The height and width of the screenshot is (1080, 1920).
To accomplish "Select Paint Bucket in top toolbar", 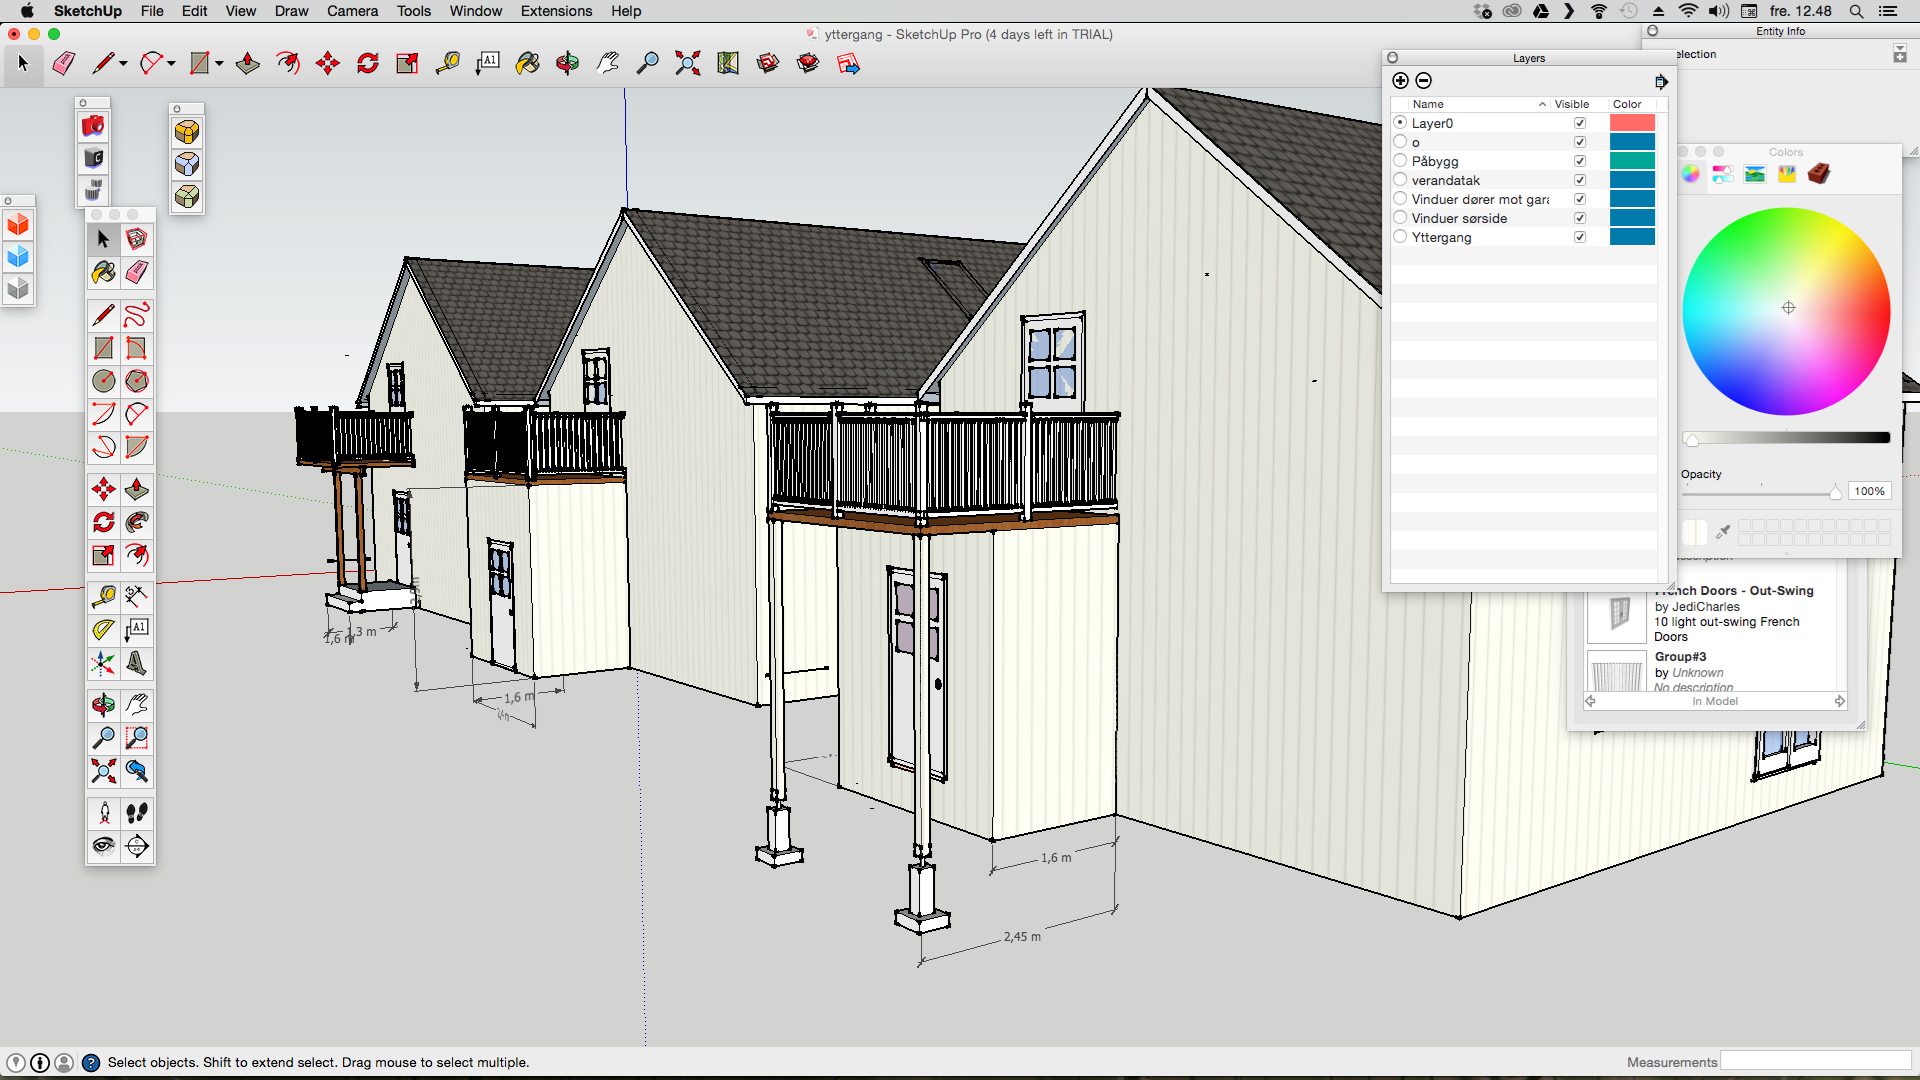I will pos(528,63).
